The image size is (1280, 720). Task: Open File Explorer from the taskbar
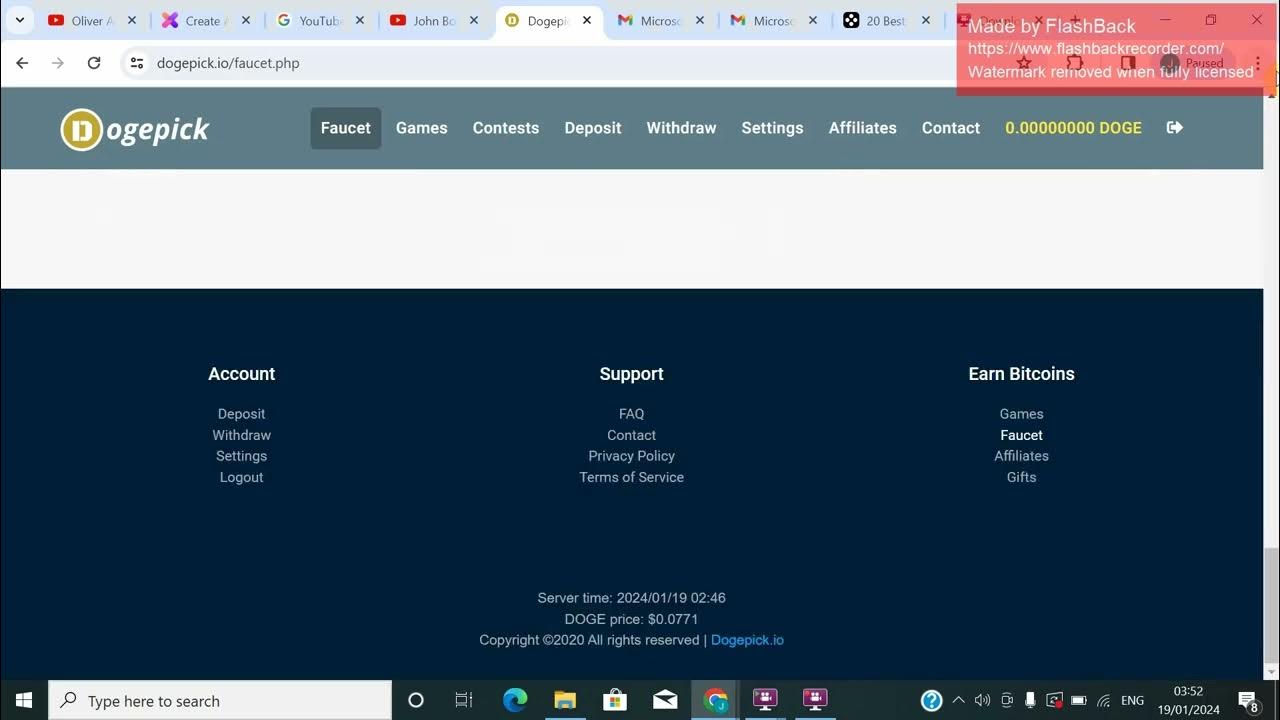tap(565, 700)
